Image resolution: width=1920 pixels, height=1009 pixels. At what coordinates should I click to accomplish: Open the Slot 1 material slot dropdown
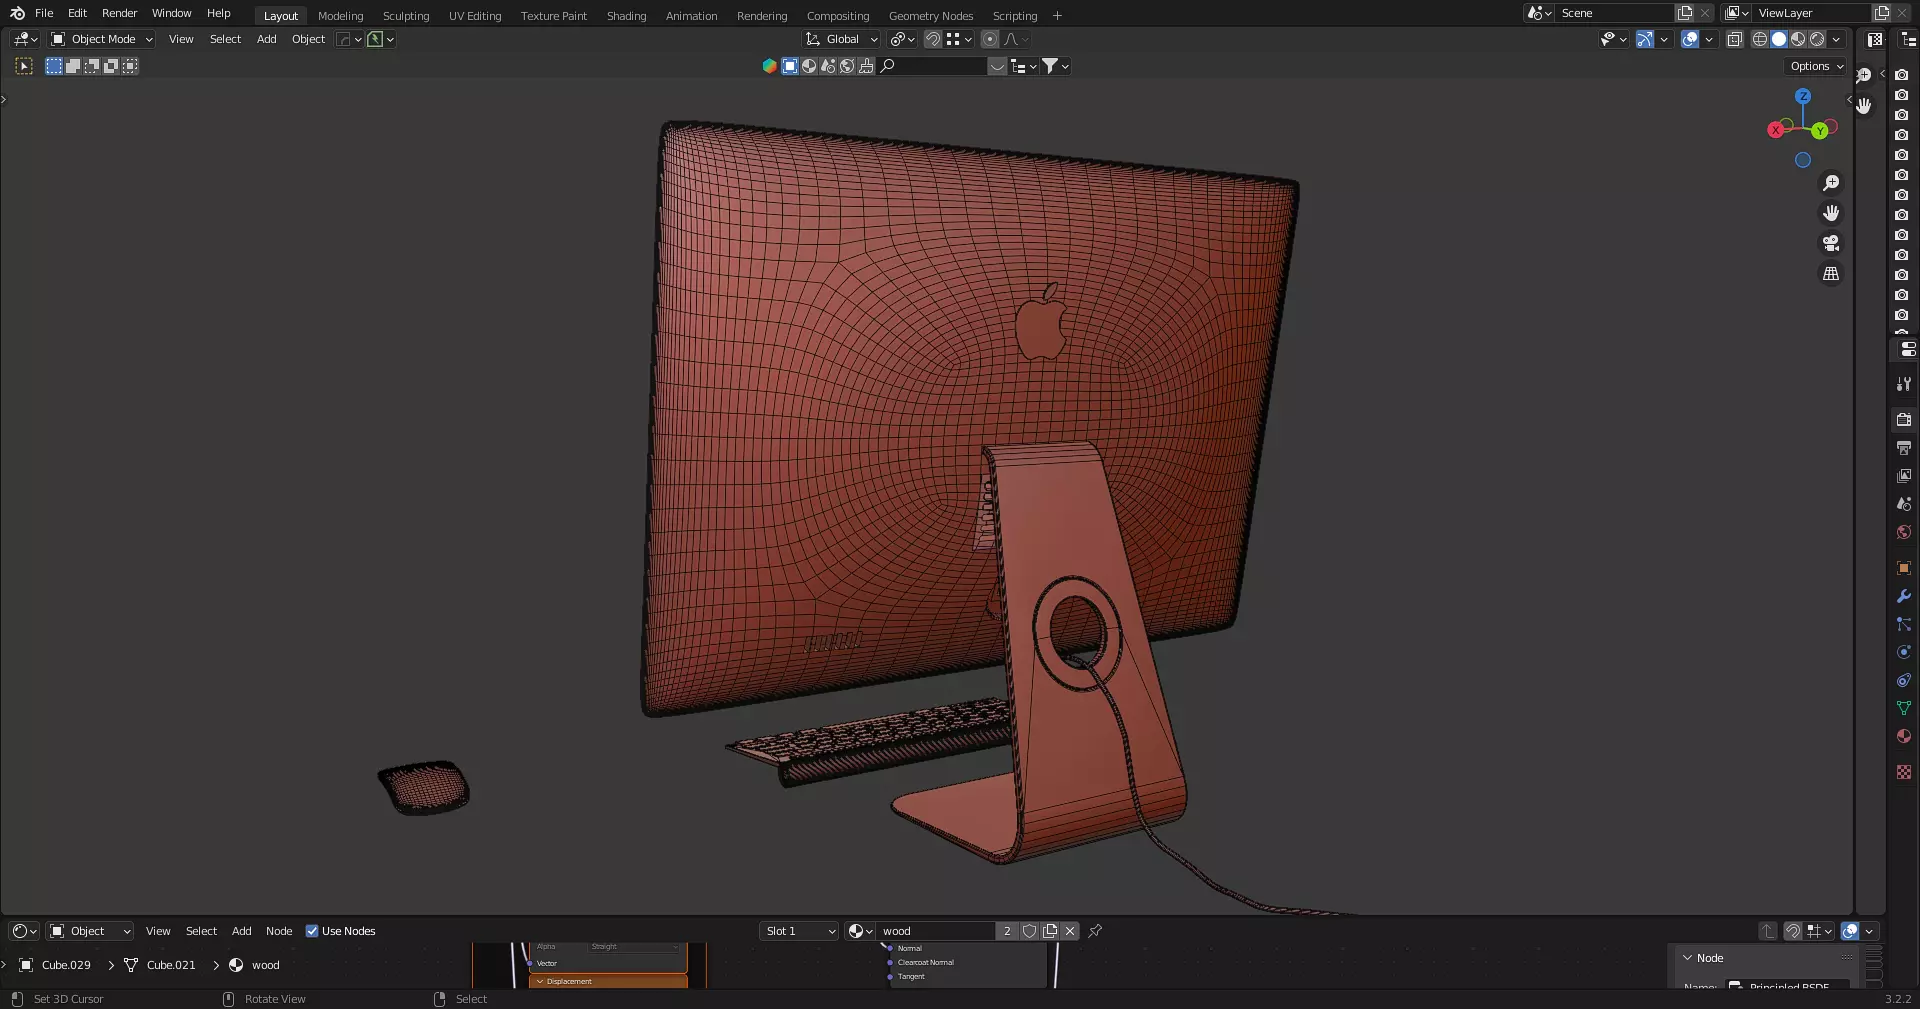click(799, 931)
